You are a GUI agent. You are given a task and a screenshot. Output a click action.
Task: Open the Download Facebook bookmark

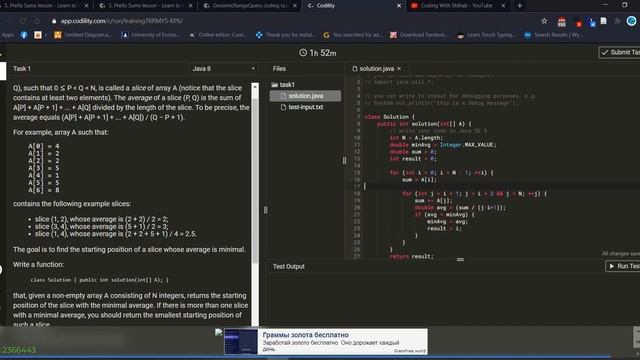(419, 35)
